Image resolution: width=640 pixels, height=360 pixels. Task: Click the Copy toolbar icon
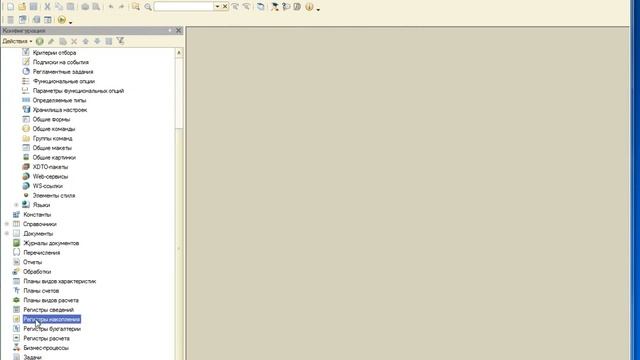pyautogui.click(x=58, y=7)
